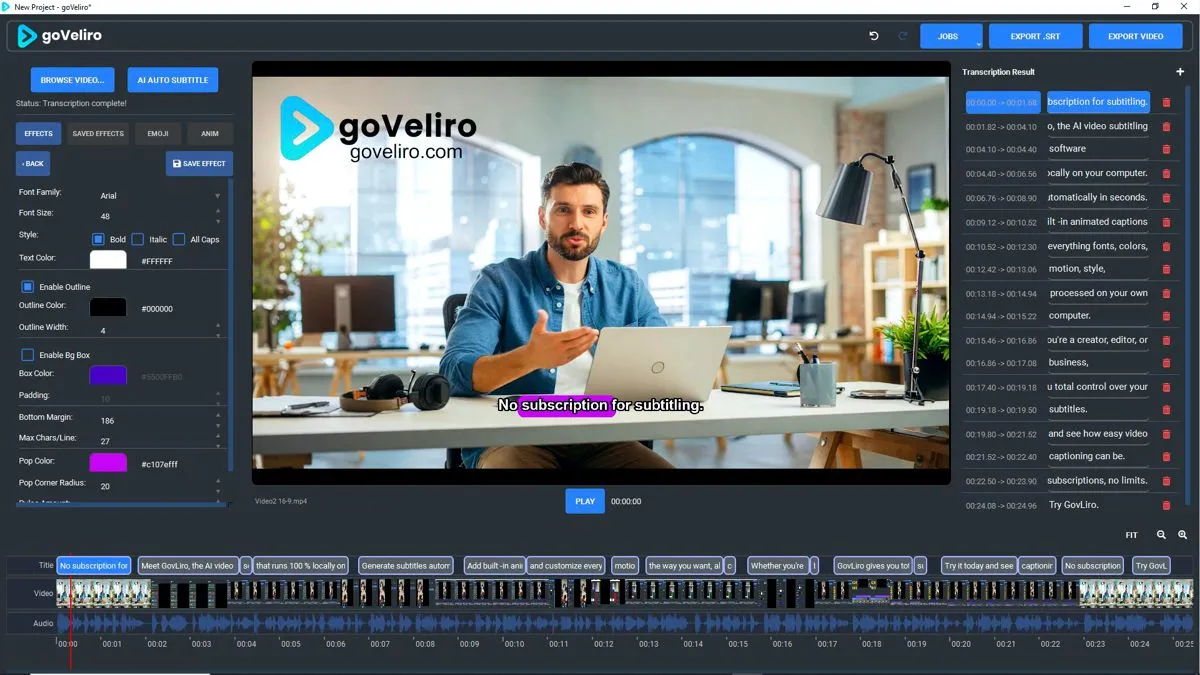Toggle the Enable Outline checkbox
This screenshot has width=1200, height=675.
tap(28, 287)
